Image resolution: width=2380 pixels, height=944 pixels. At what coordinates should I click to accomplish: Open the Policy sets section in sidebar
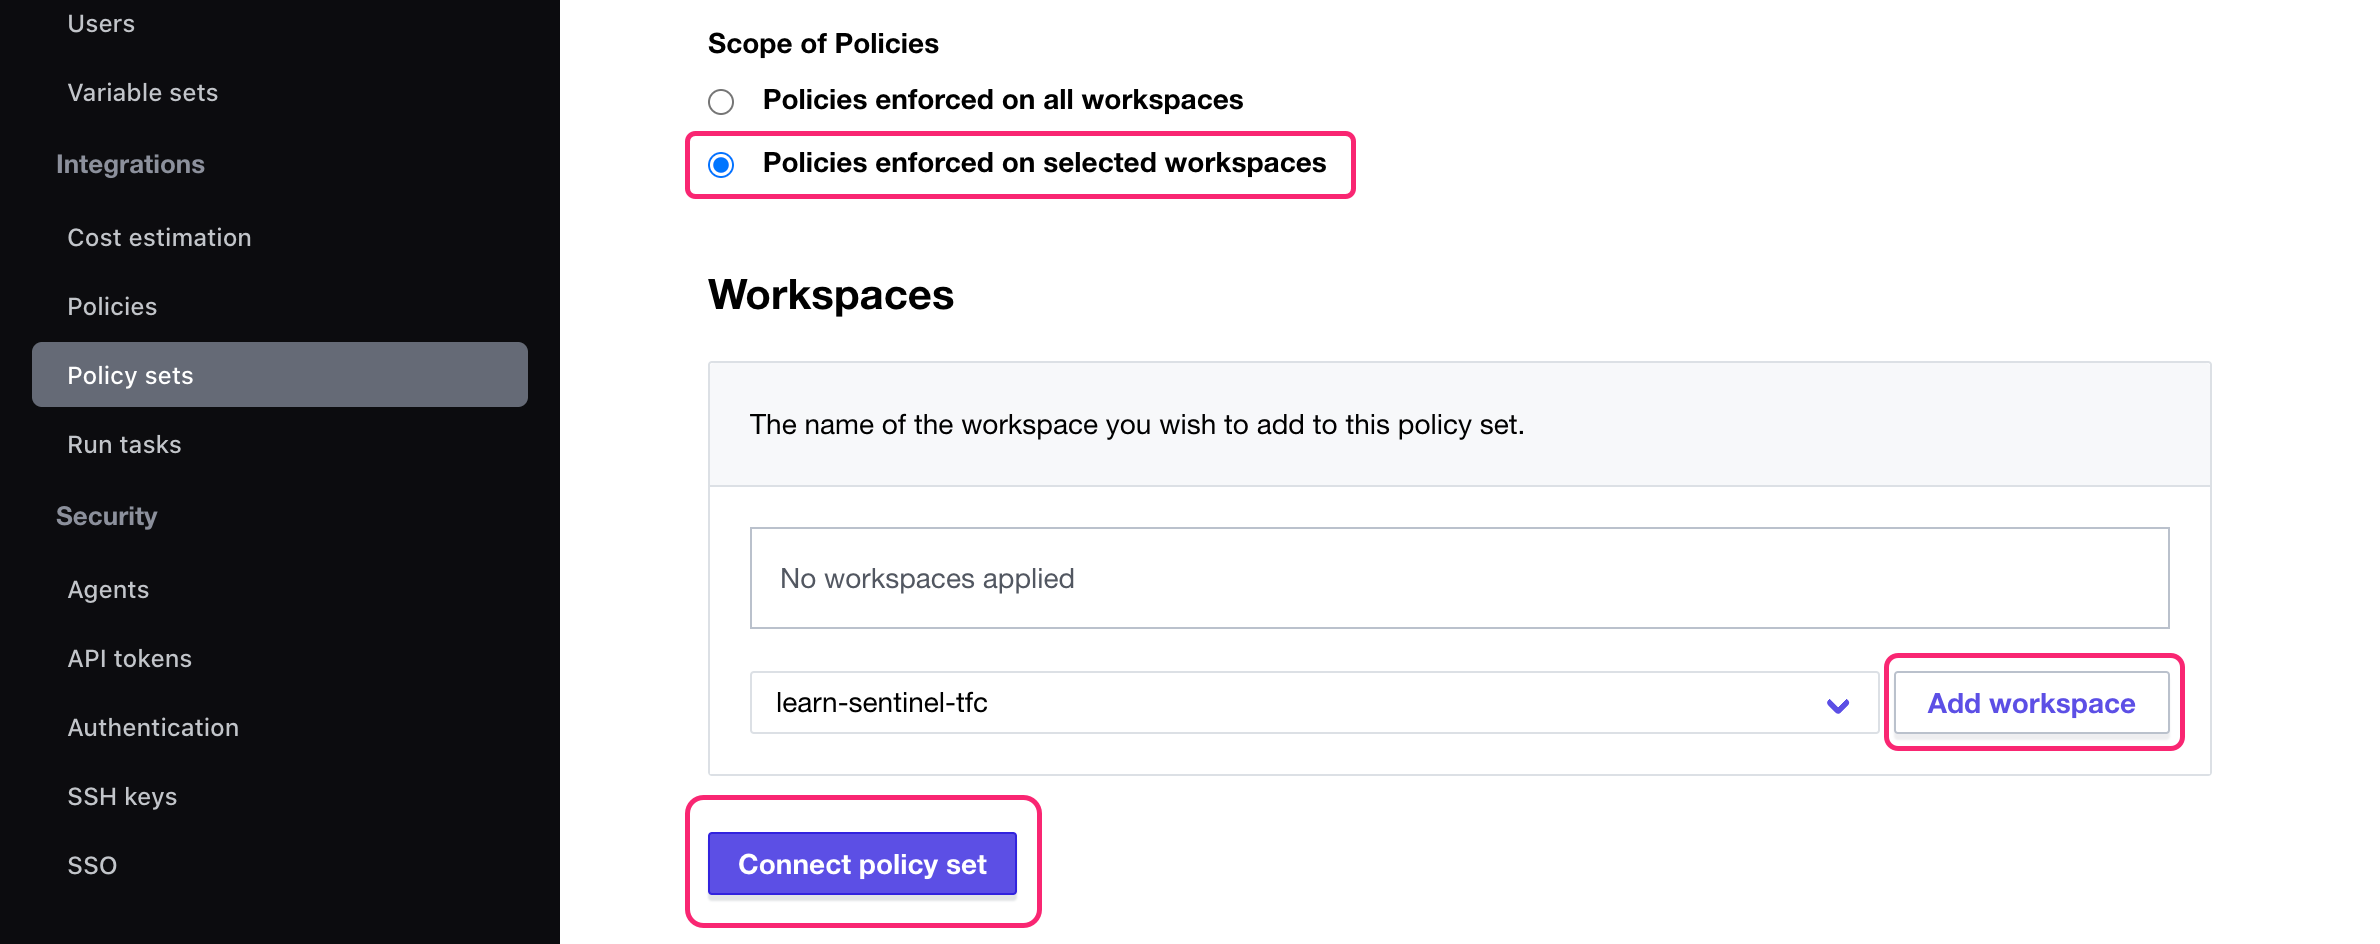[130, 375]
